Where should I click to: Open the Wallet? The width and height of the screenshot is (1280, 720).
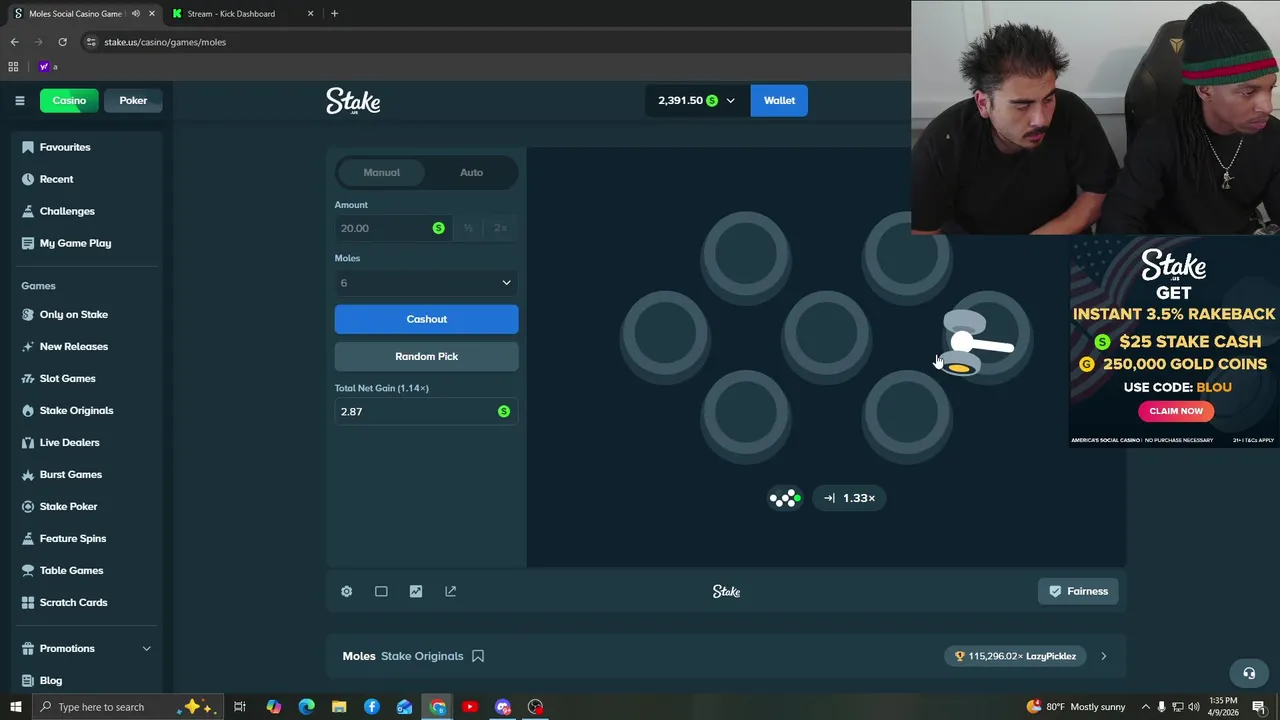click(x=779, y=101)
